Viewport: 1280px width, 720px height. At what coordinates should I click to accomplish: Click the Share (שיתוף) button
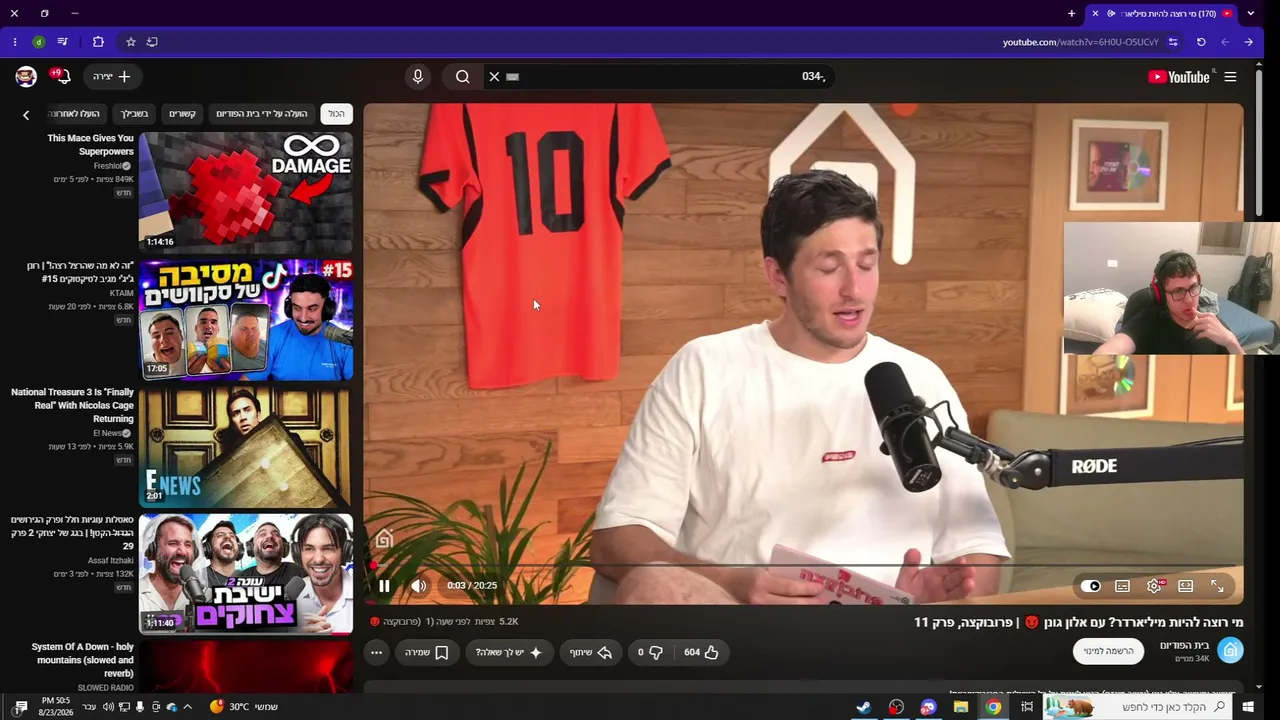click(591, 652)
